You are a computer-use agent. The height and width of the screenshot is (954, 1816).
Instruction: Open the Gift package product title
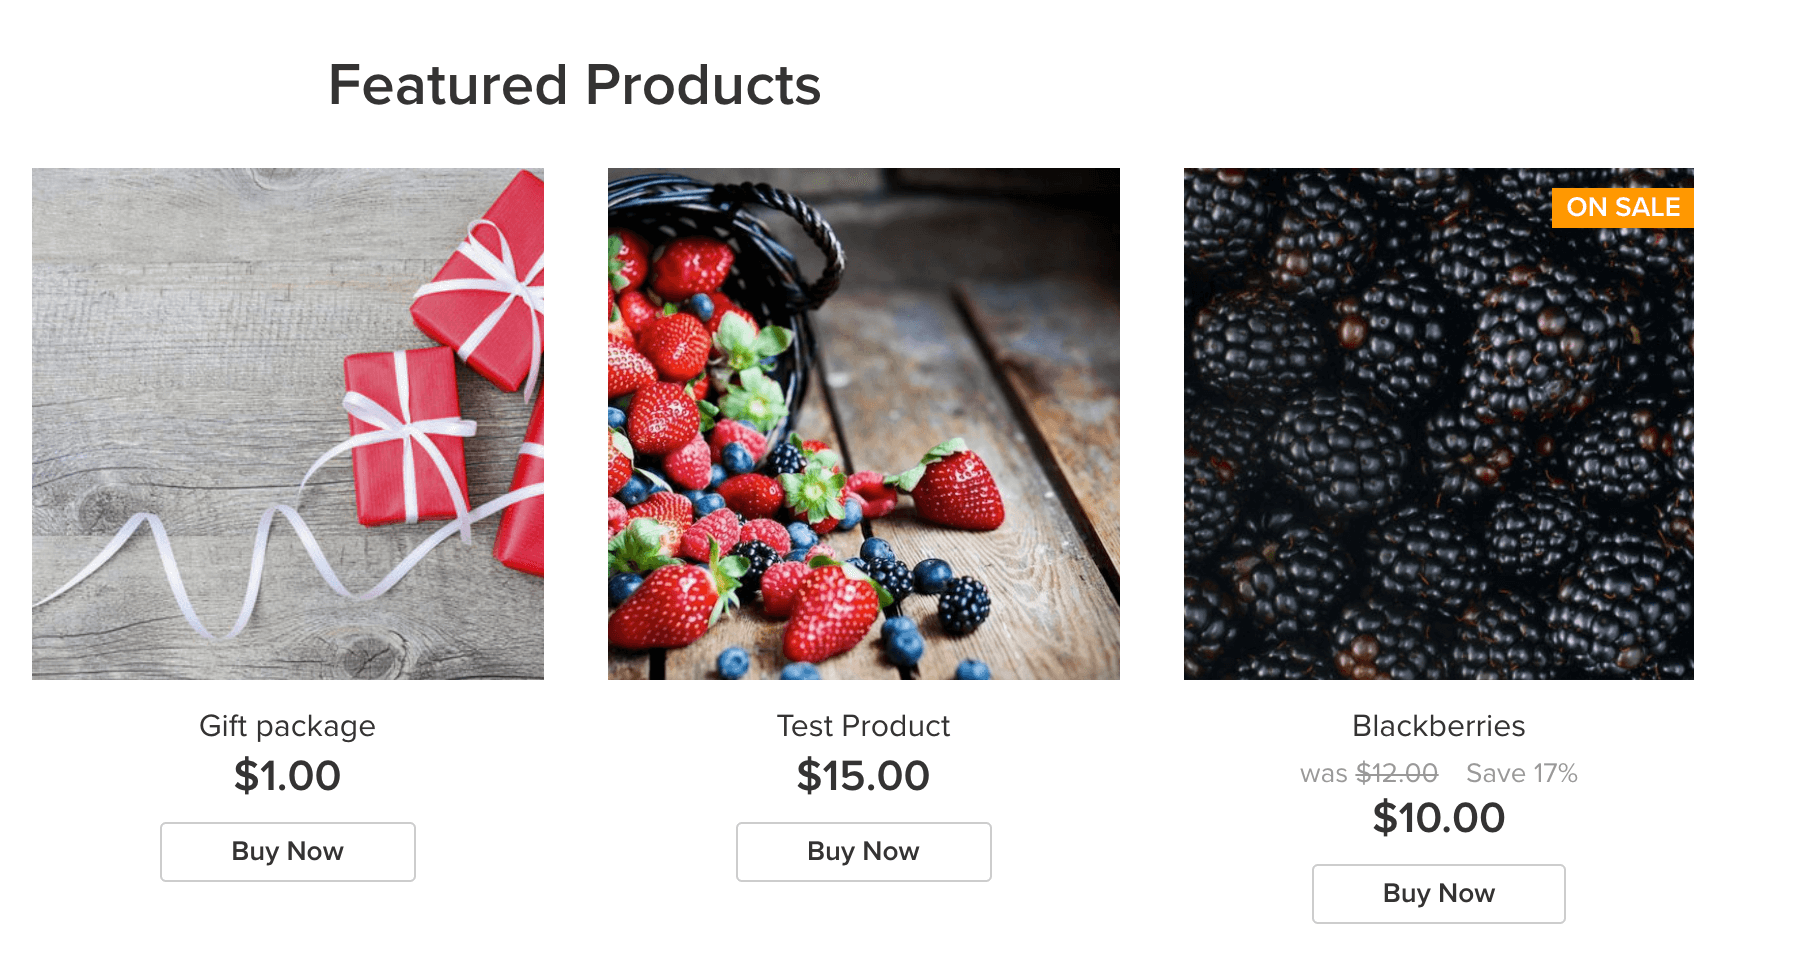coord(287,726)
